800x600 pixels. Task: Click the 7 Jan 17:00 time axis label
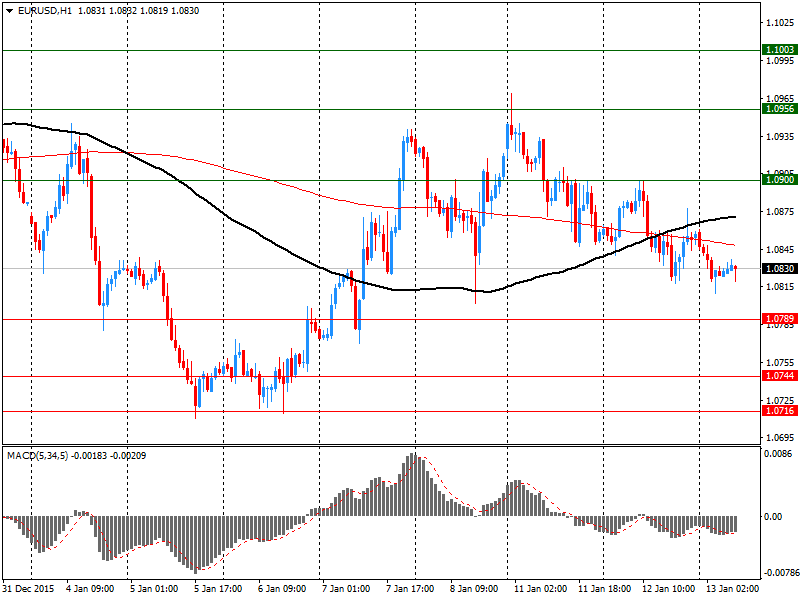(x=410, y=589)
